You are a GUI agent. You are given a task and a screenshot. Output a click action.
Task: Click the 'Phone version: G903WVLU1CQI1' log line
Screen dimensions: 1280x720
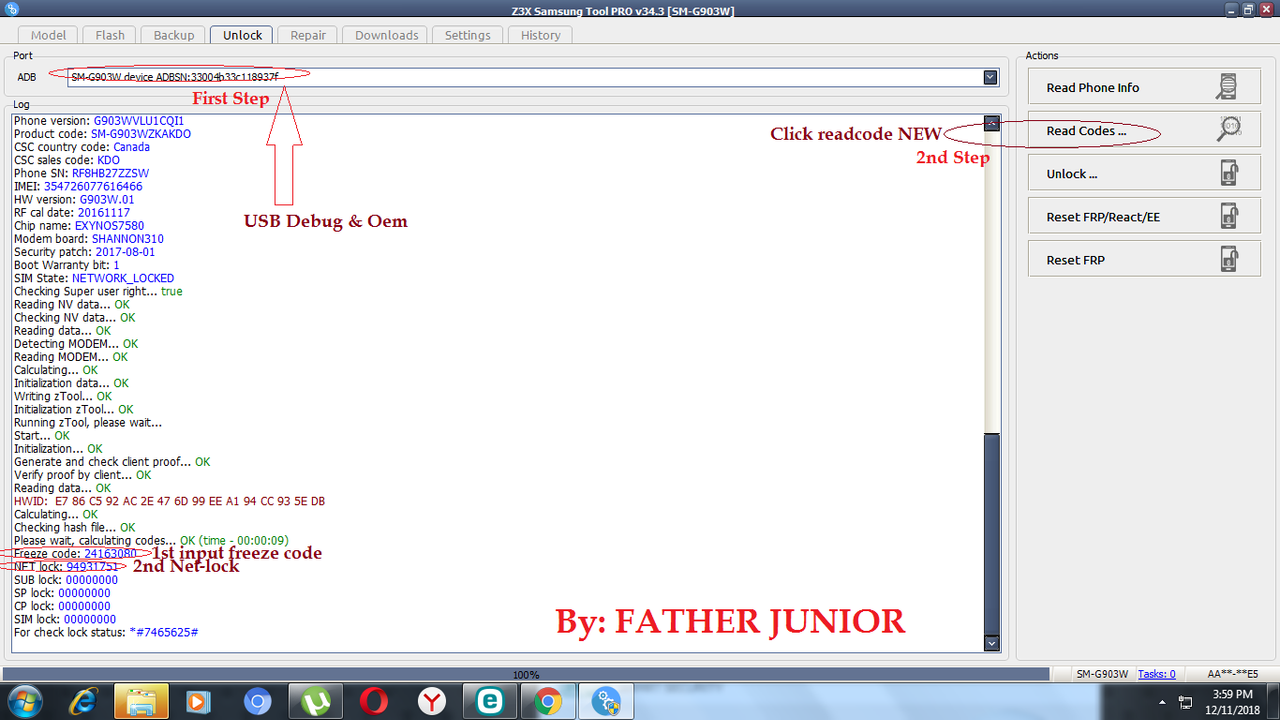pos(99,121)
